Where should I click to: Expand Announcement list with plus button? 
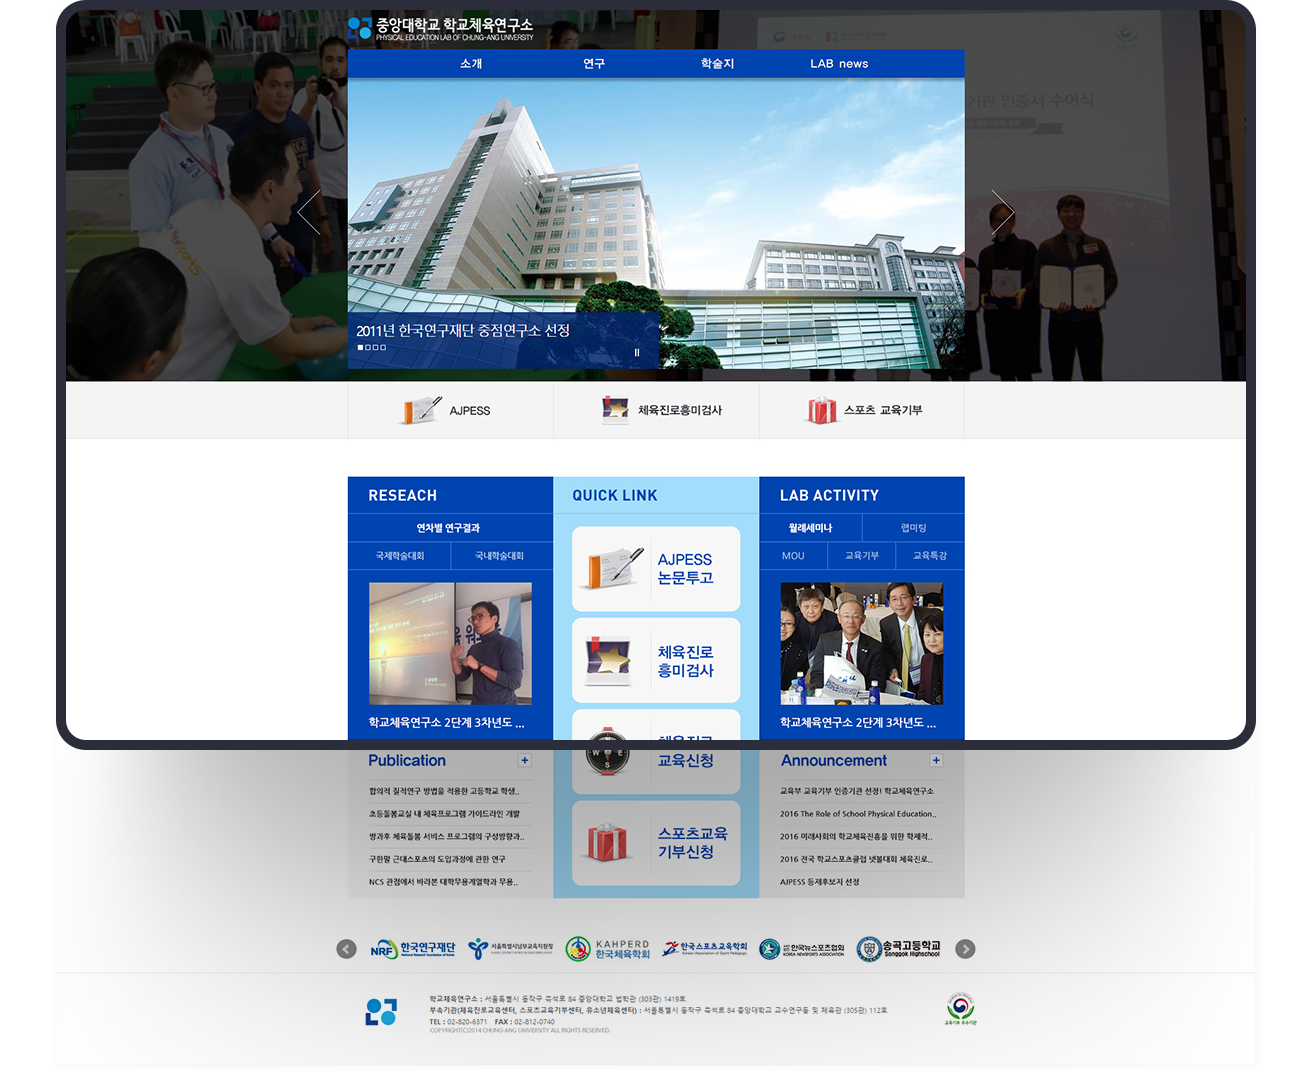tap(936, 761)
